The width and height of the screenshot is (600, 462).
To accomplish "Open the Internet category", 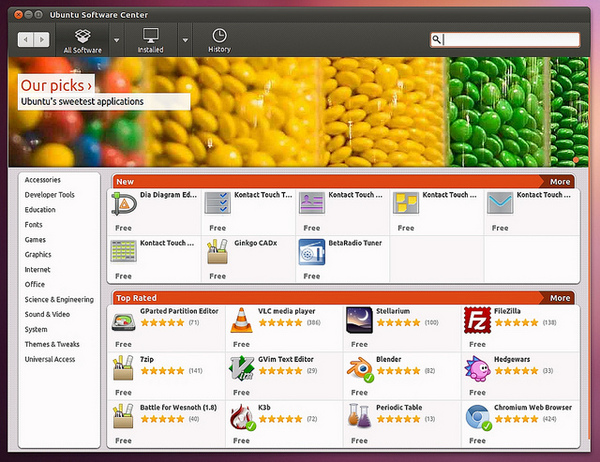I will pyautogui.click(x=37, y=269).
